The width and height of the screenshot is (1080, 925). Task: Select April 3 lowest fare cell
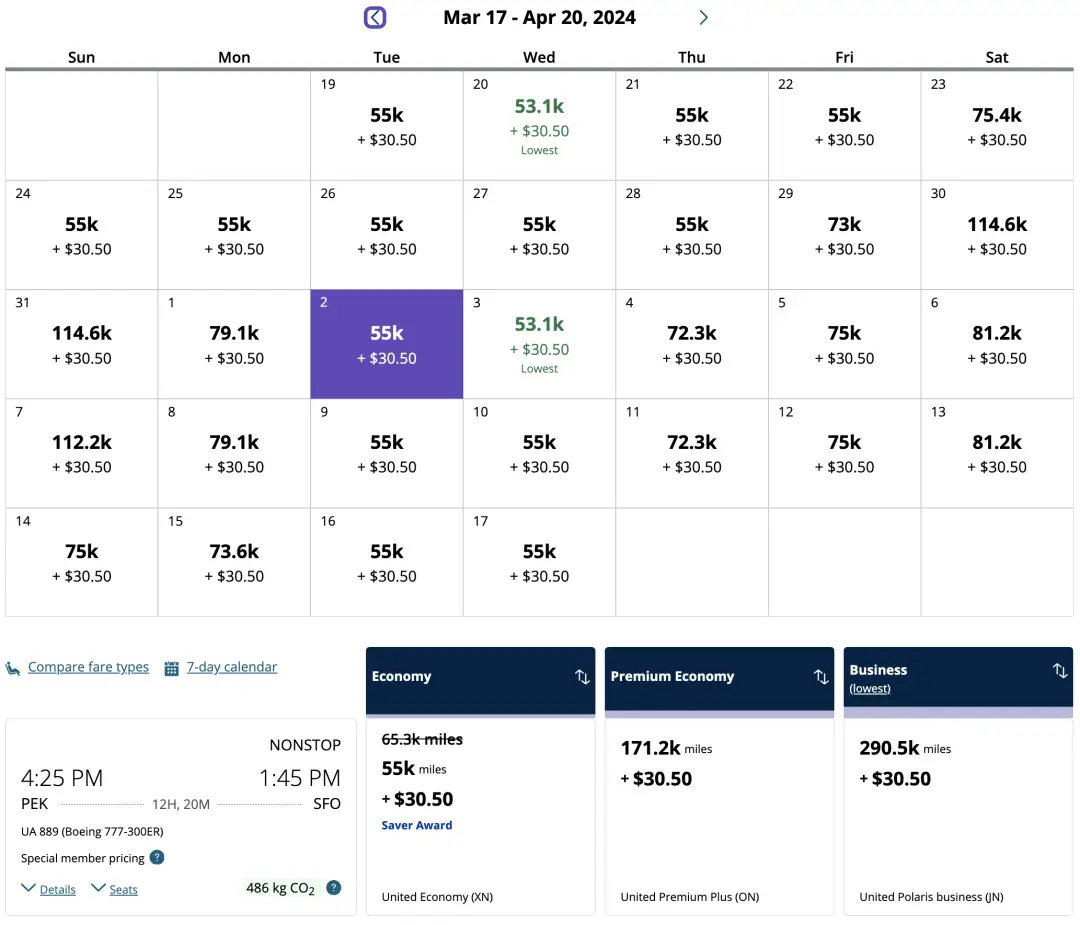[539, 343]
